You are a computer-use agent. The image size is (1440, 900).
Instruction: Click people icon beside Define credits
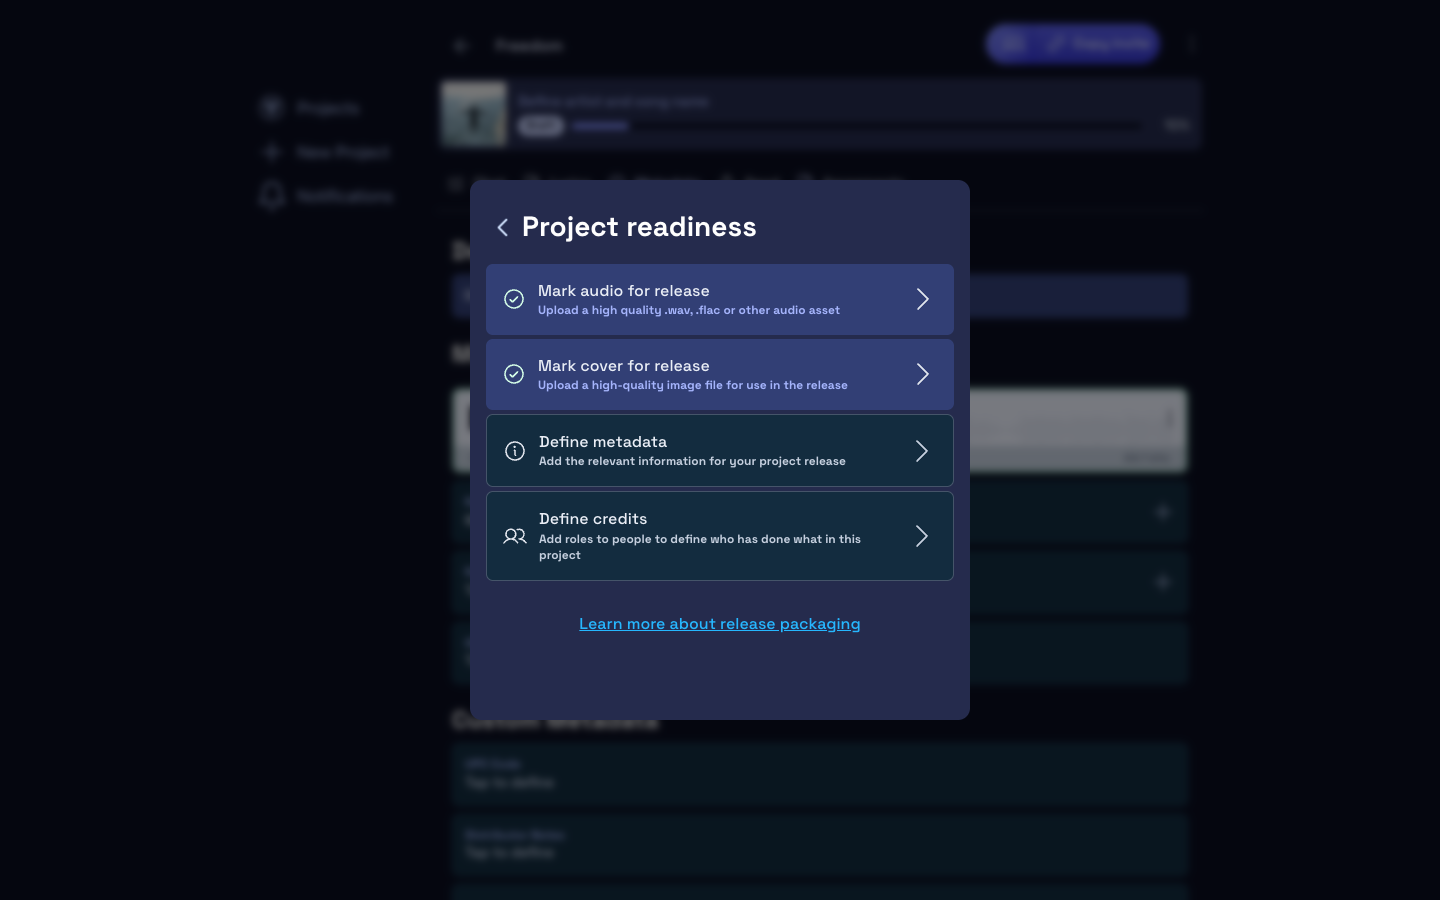tap(515, 536)
